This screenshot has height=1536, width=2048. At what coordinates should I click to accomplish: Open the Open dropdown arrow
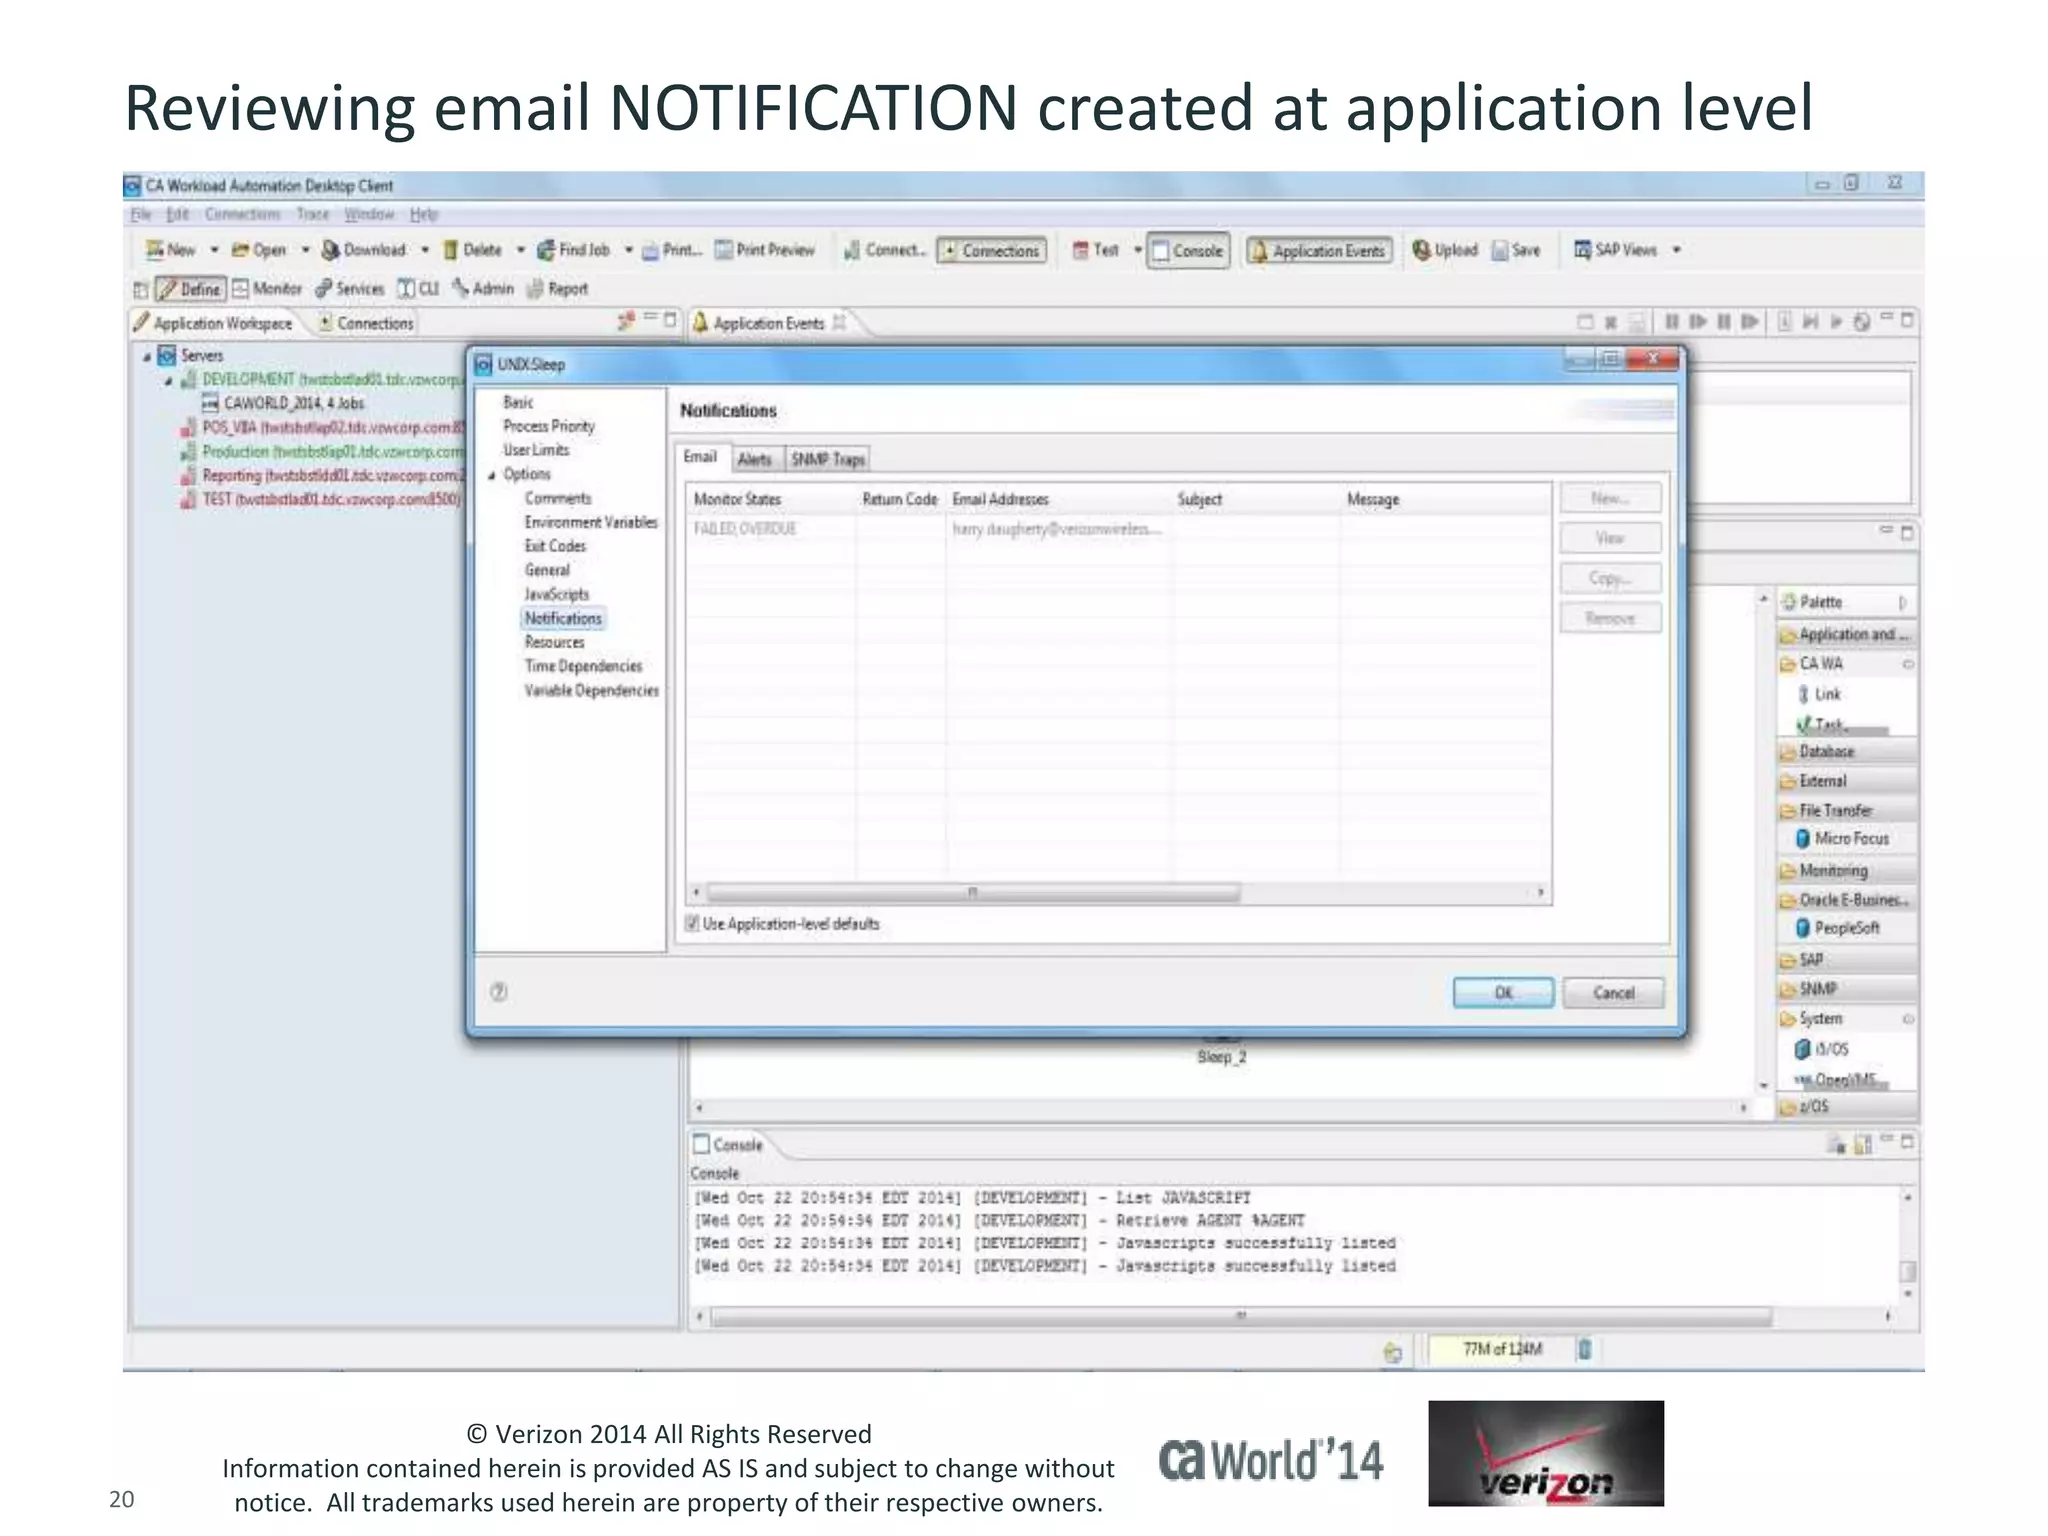tap(305, 250)
